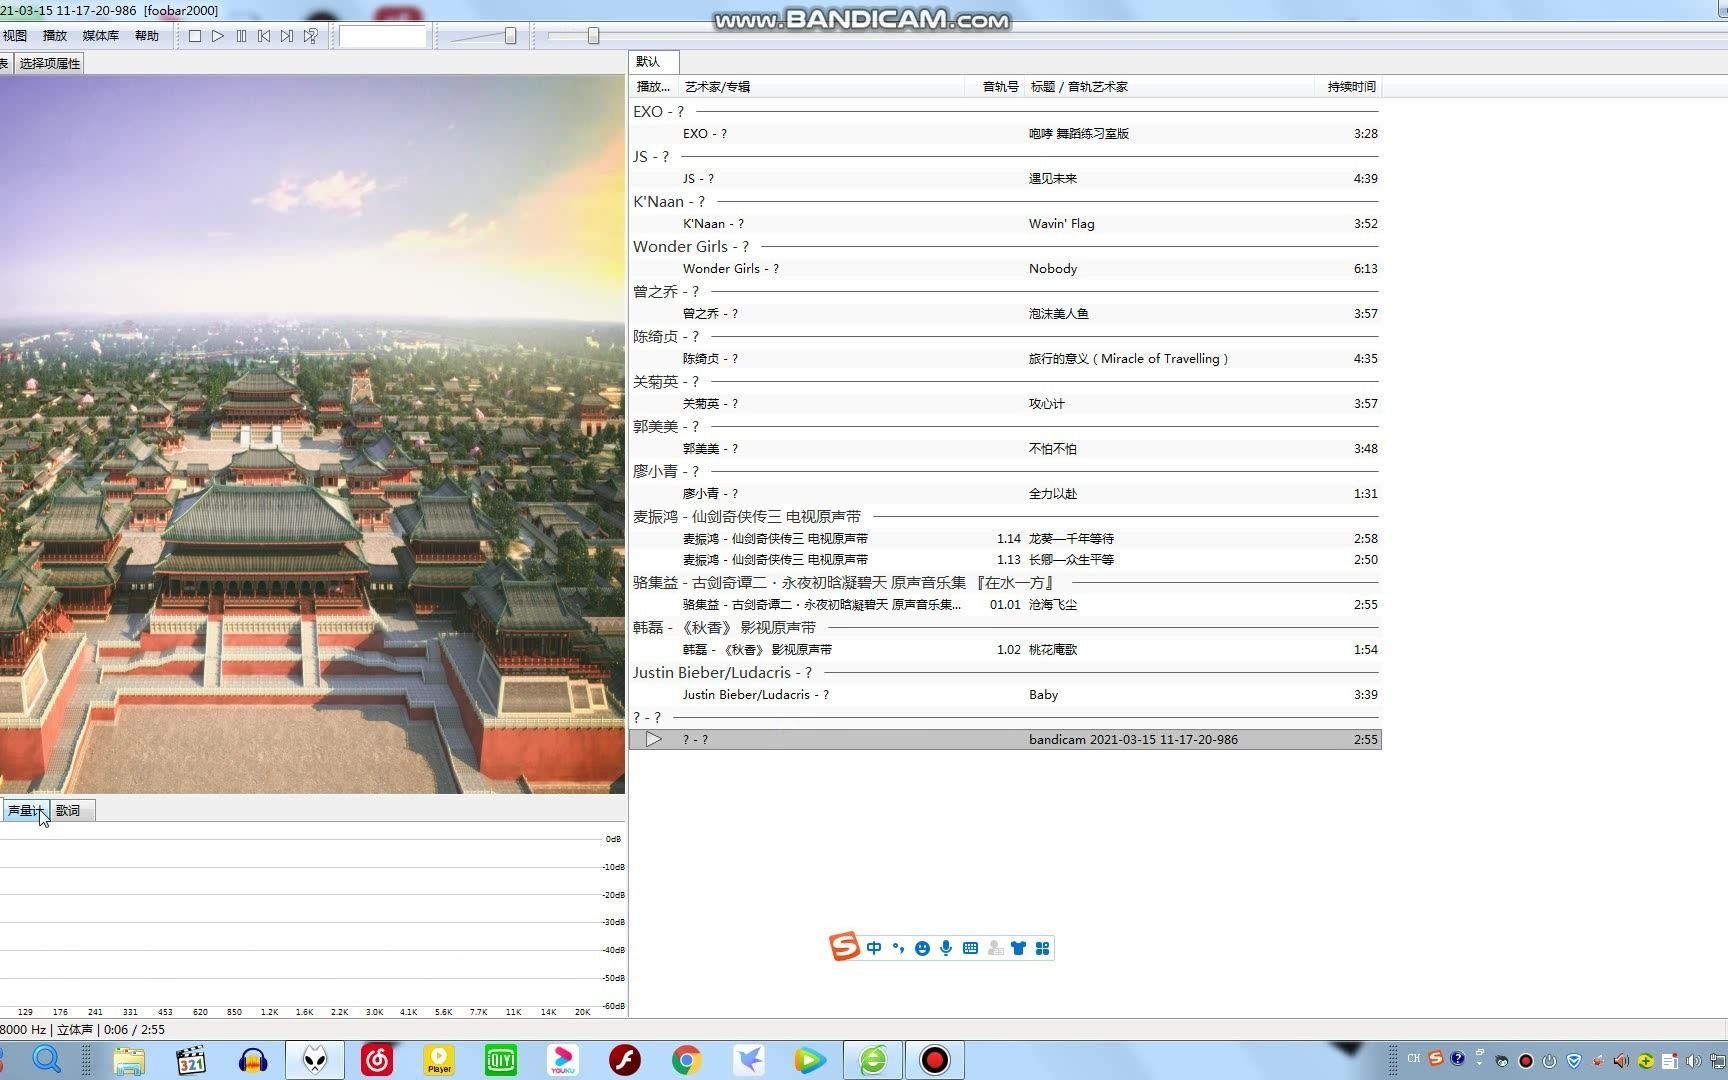This screenshot has width=1728, height=1080.
Task: Click the seek bar handle
Action: (x=593, y=36)
